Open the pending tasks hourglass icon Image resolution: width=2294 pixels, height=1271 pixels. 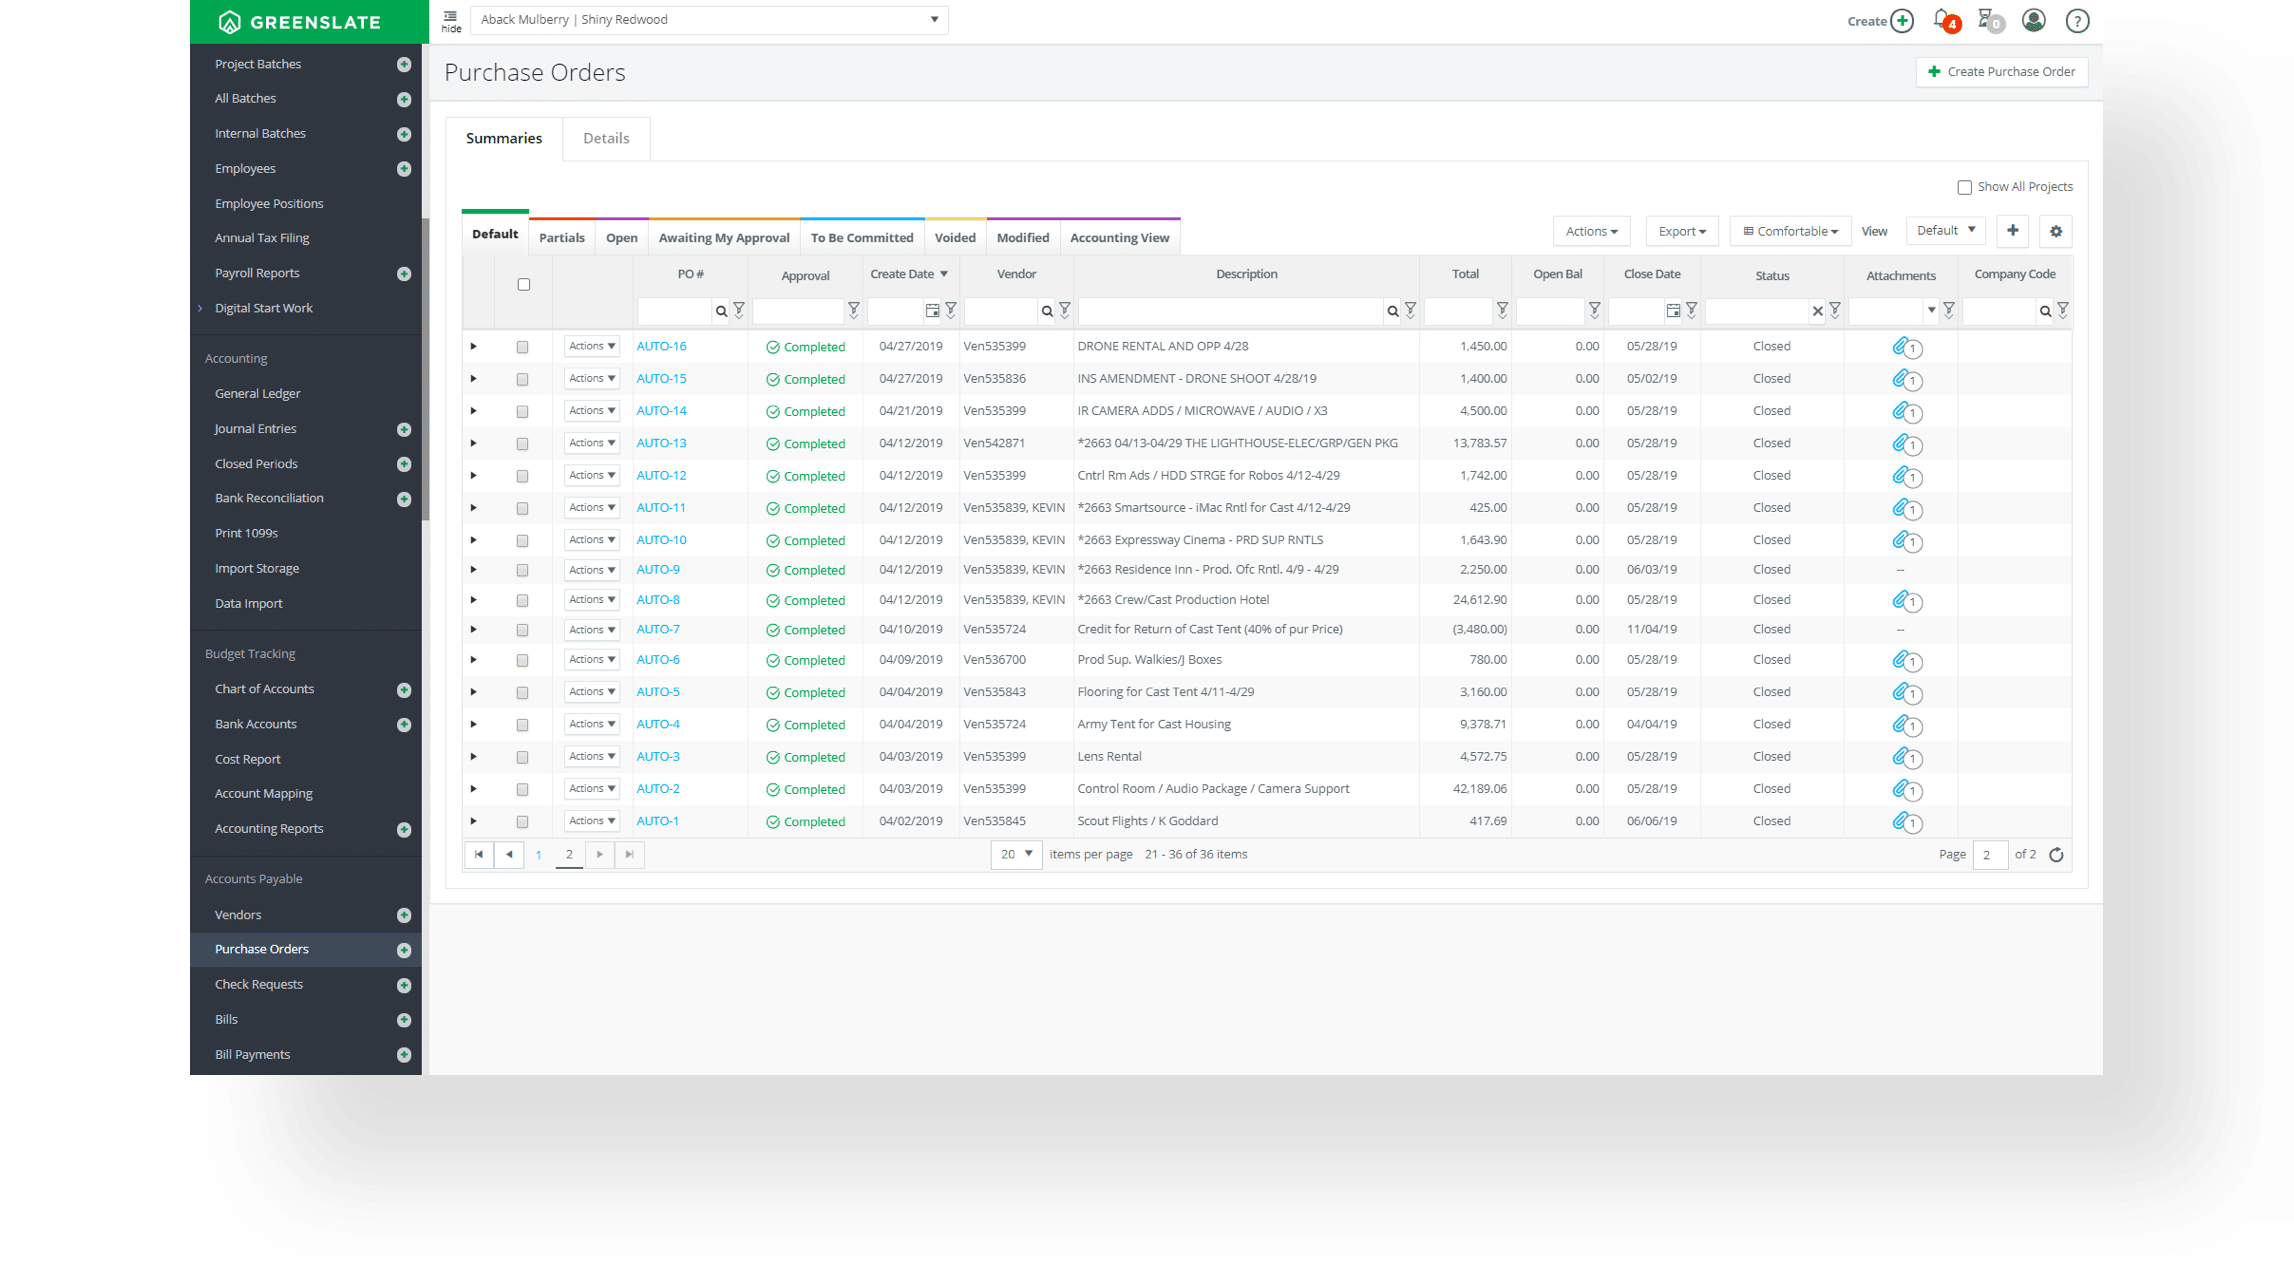1989,20
